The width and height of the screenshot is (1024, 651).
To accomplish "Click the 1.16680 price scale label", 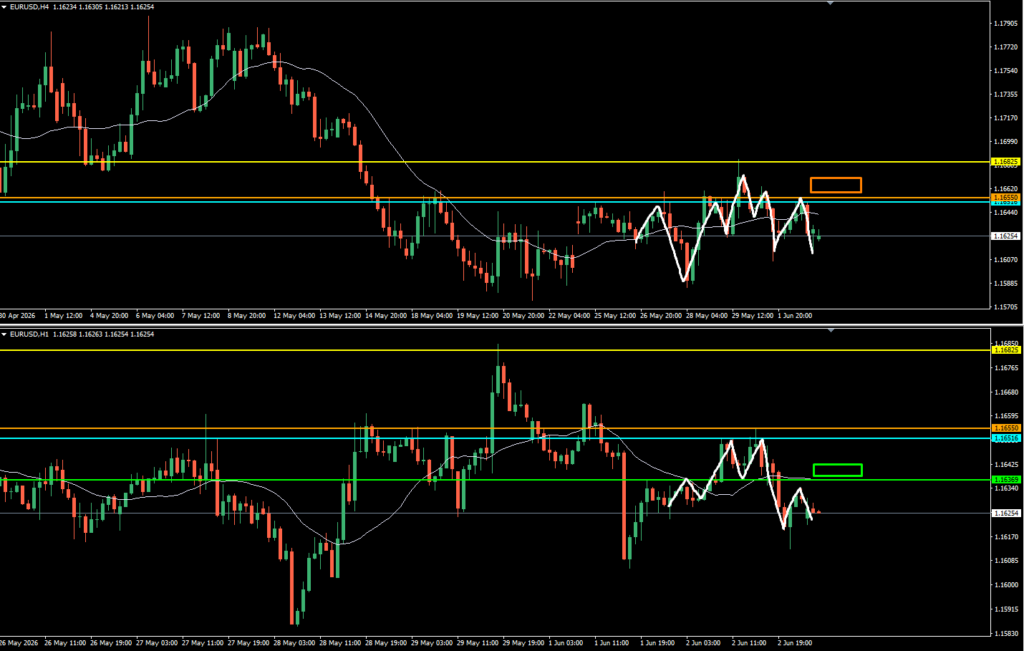I will point(1006,392).
